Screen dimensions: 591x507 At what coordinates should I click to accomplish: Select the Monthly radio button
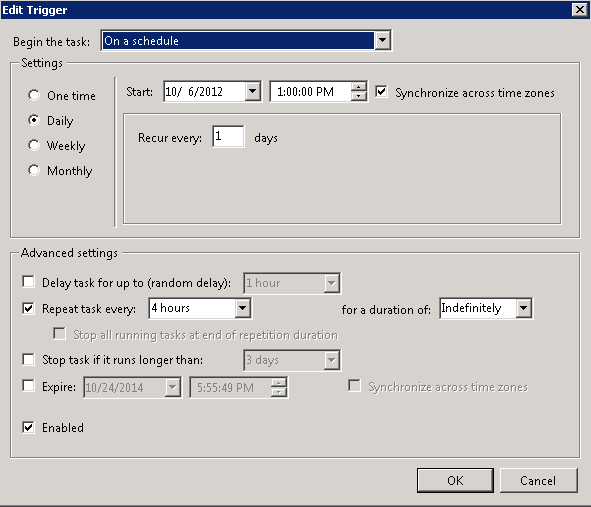(x=34, y=170)
